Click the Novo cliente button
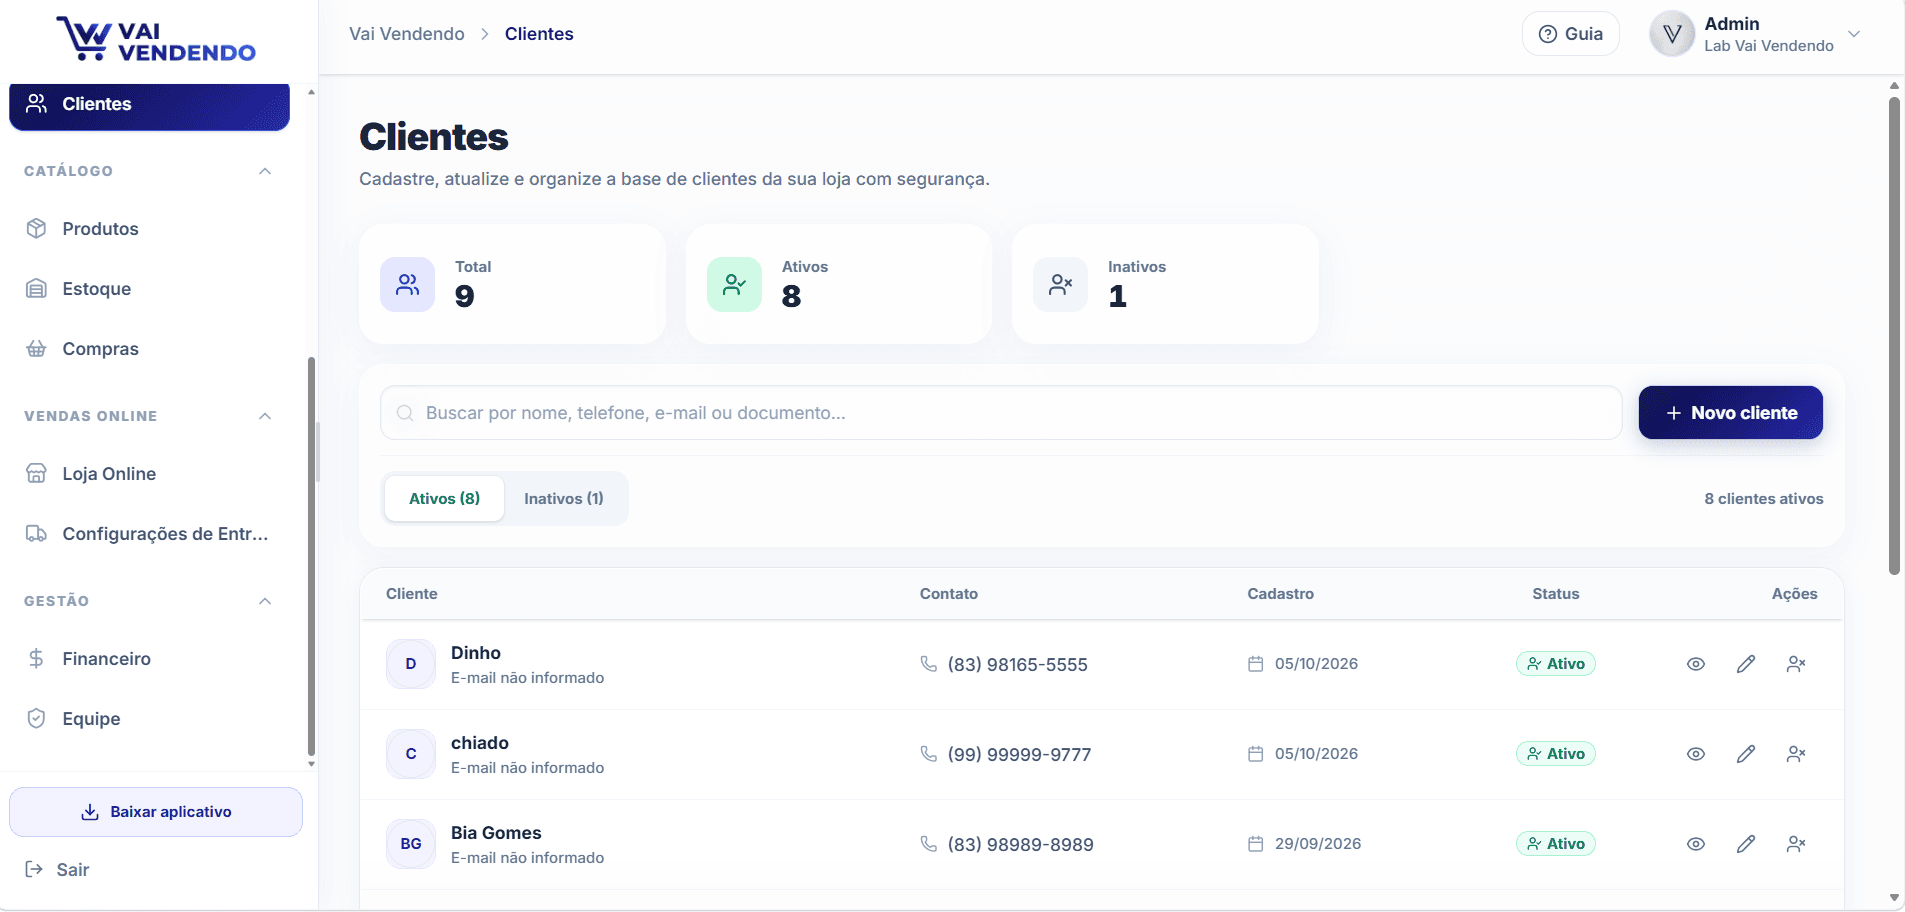The width and height of the screenshot is (1905, 912). coord(1730,413)
